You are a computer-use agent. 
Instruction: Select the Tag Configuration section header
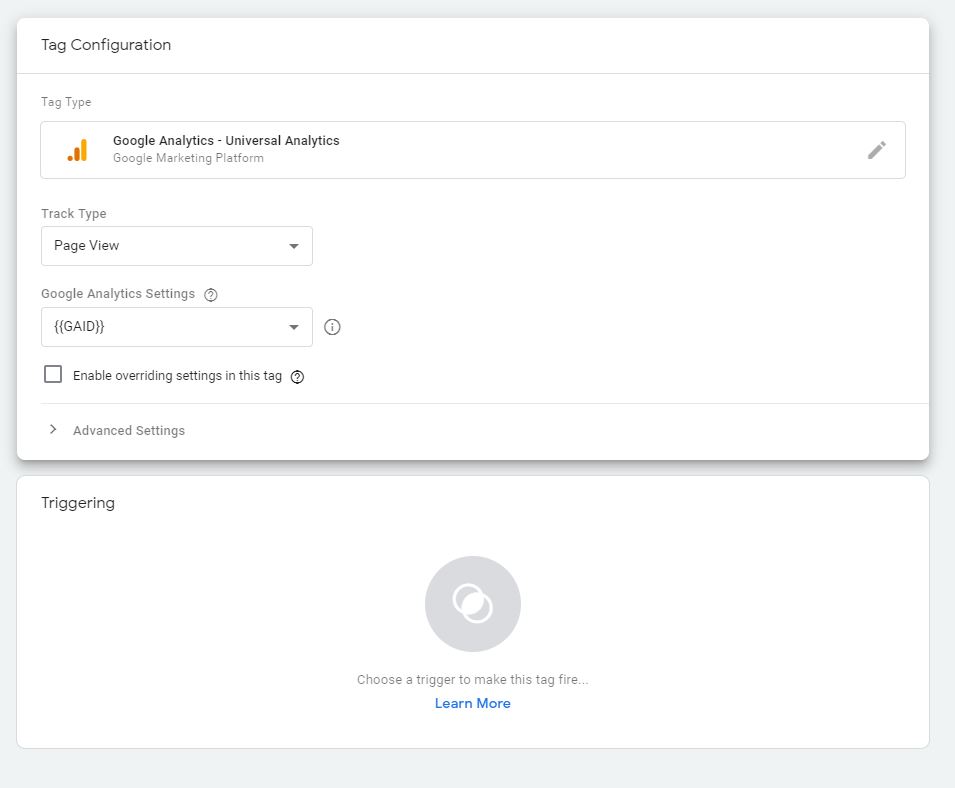(x=106, y=45)
